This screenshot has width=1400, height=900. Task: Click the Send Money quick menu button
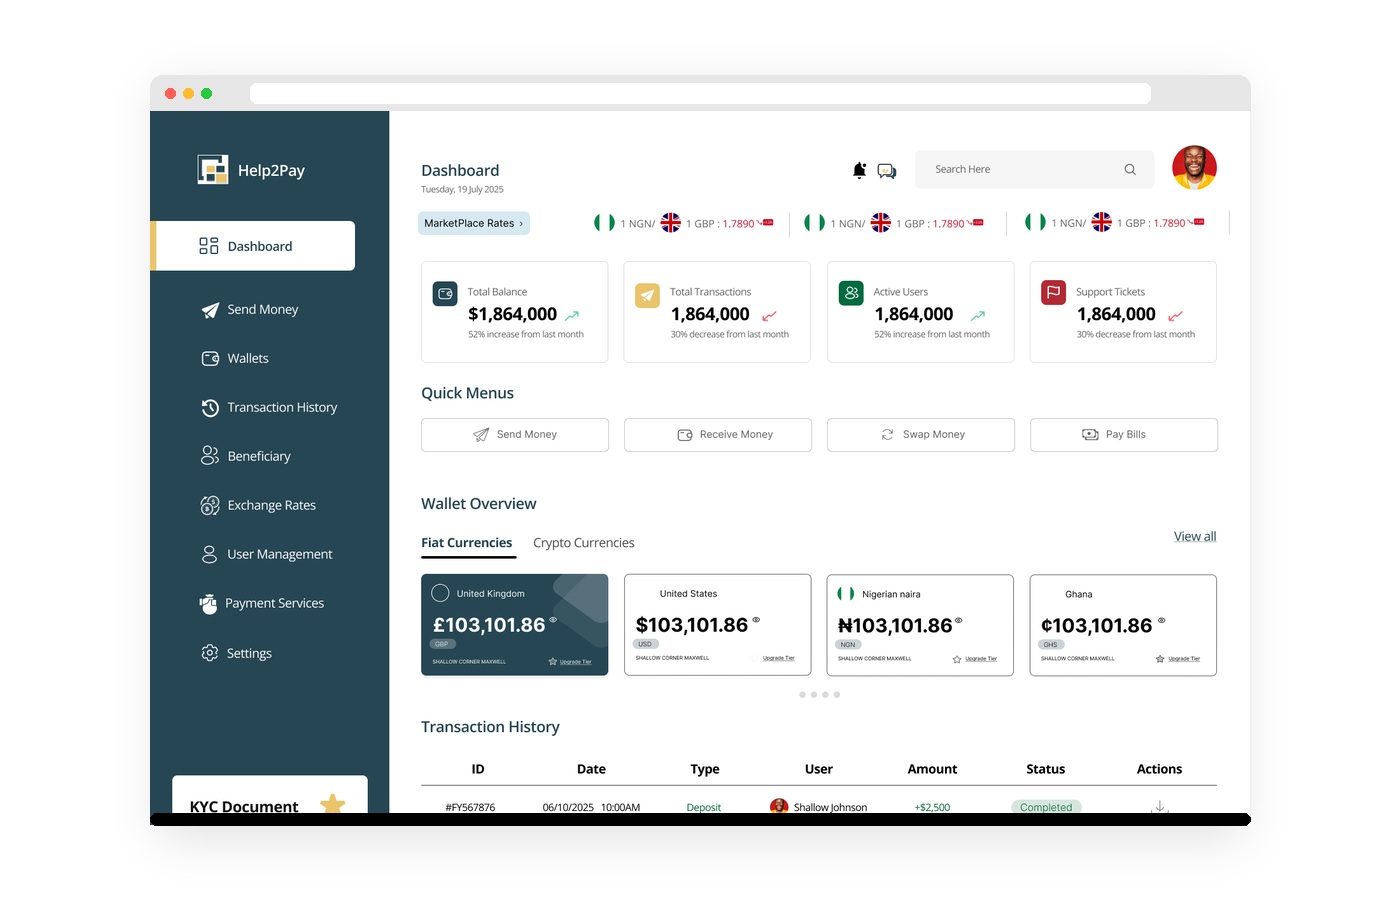point(515,435)
